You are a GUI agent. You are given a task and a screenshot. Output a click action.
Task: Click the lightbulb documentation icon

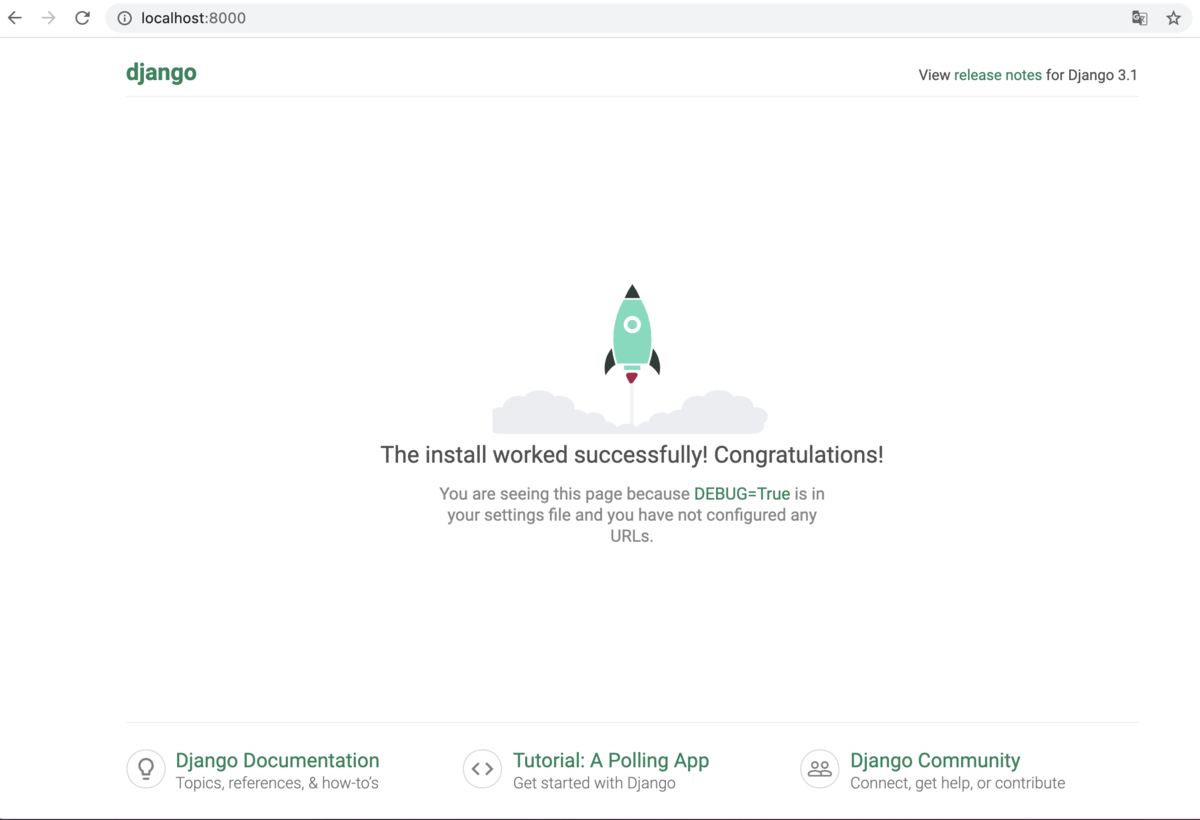tap(146, 769)
